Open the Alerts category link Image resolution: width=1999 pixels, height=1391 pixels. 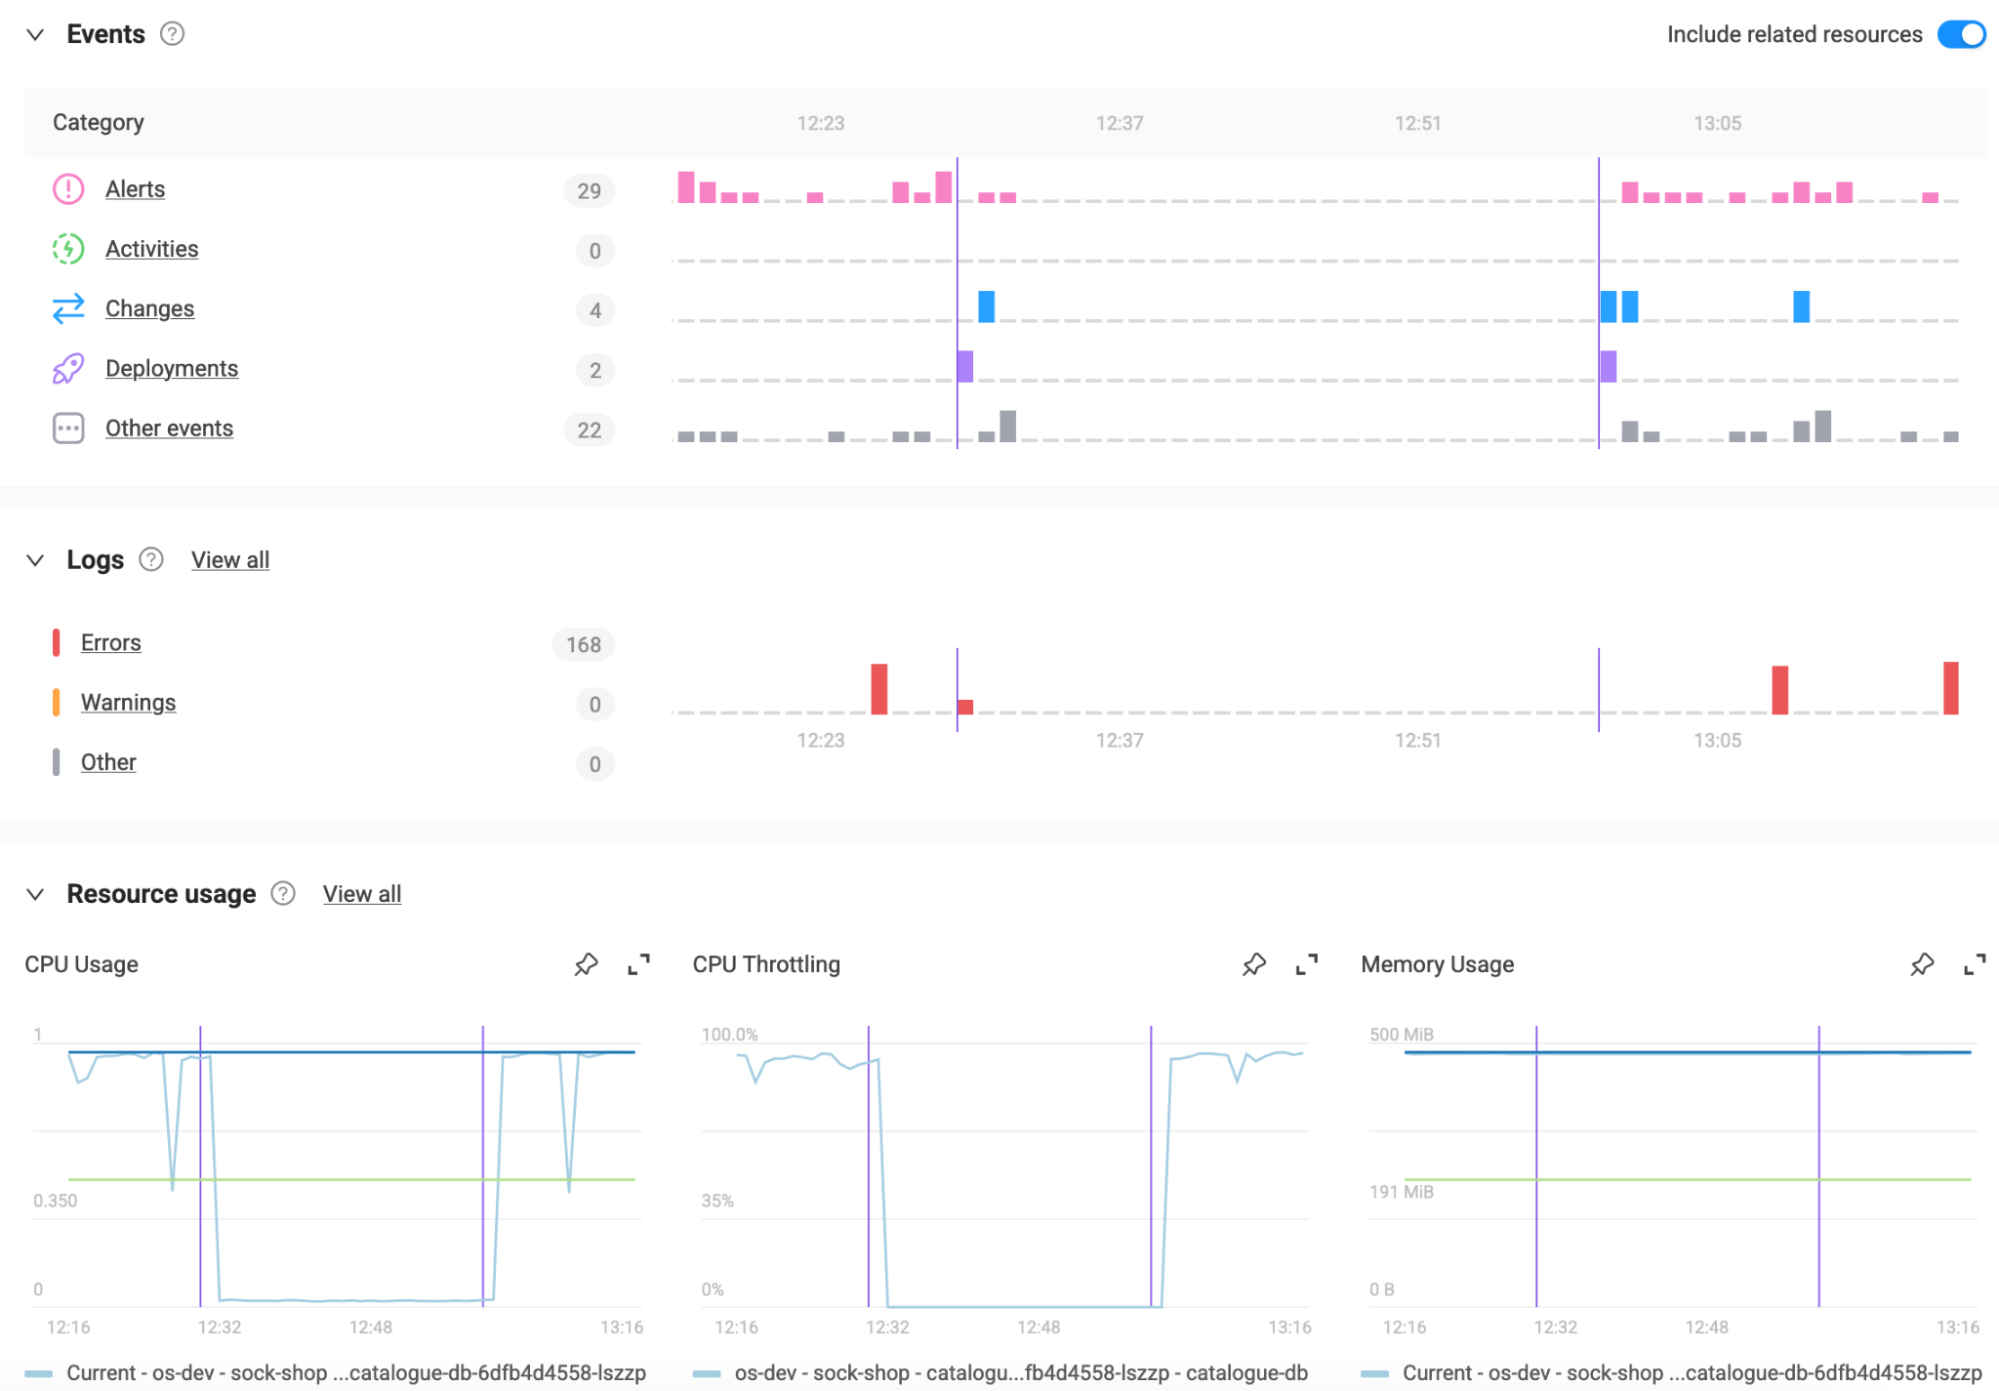tap(135, 189)
